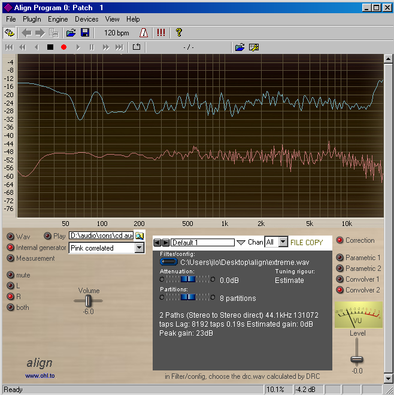The image size is (394, 395).
Task: Select the R channel radio button
Action: click(x=11, y=296)
